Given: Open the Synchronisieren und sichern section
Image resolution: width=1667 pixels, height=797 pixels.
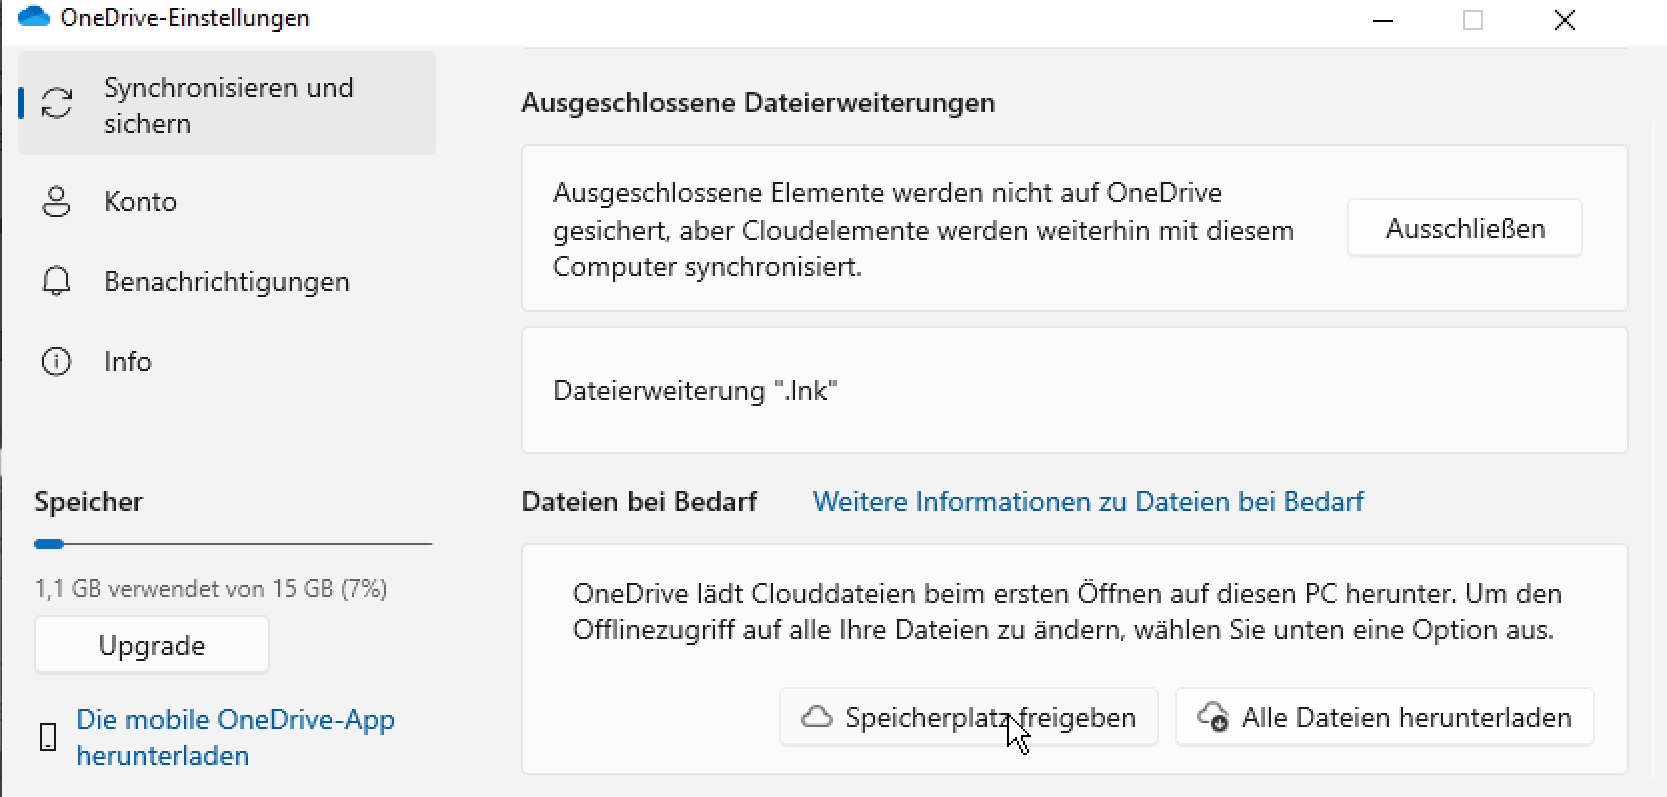Looking at the screenshot, I should pos(228,105).
